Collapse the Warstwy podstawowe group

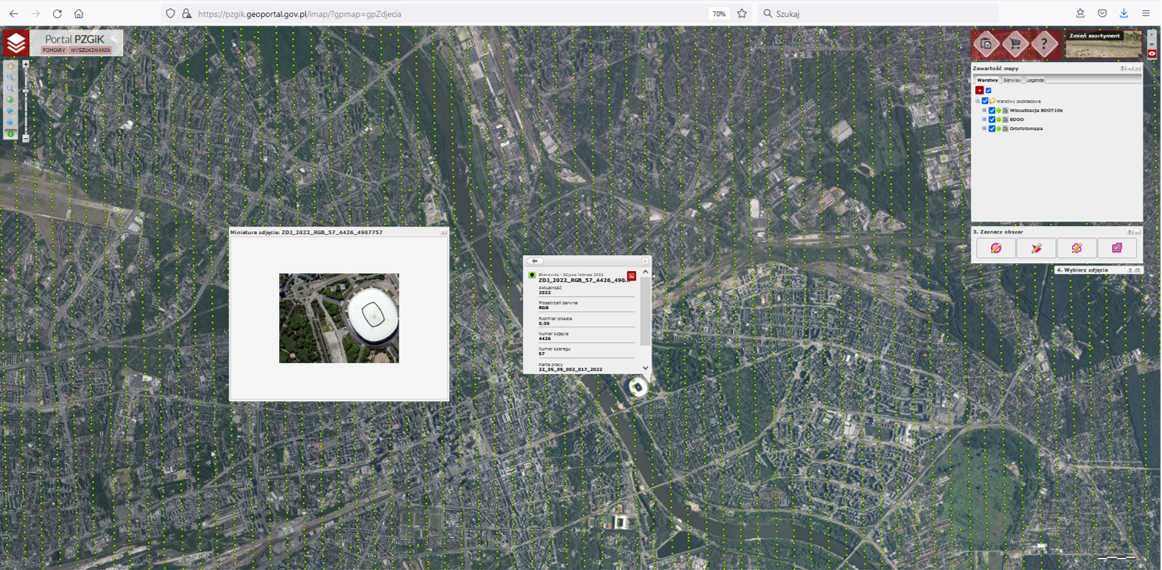tap(977, 101)
